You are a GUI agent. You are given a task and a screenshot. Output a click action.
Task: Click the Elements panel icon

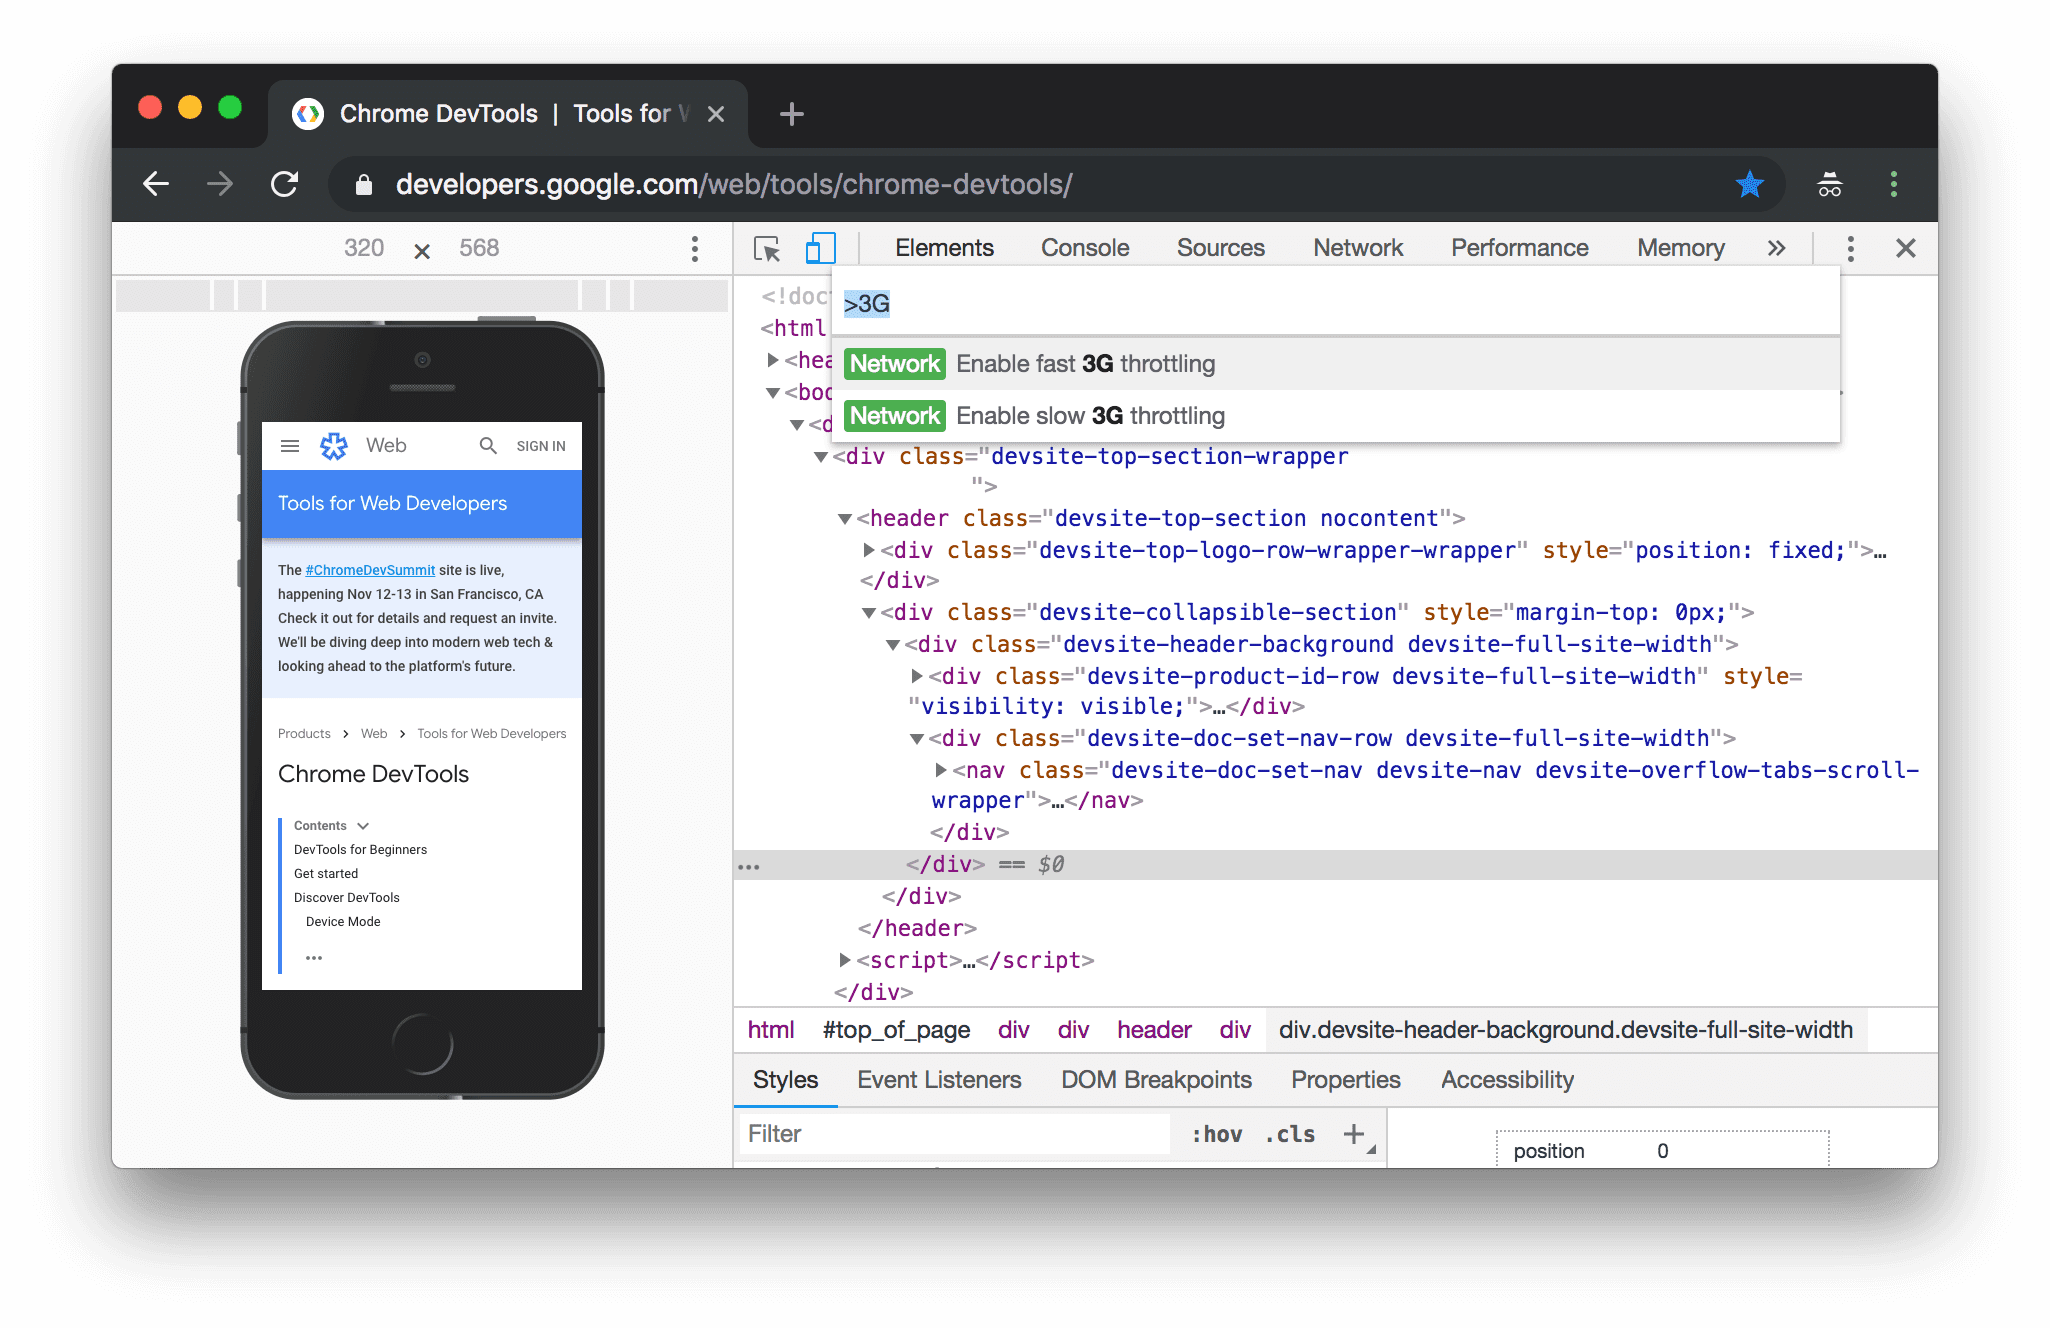(x=944, y=248)
